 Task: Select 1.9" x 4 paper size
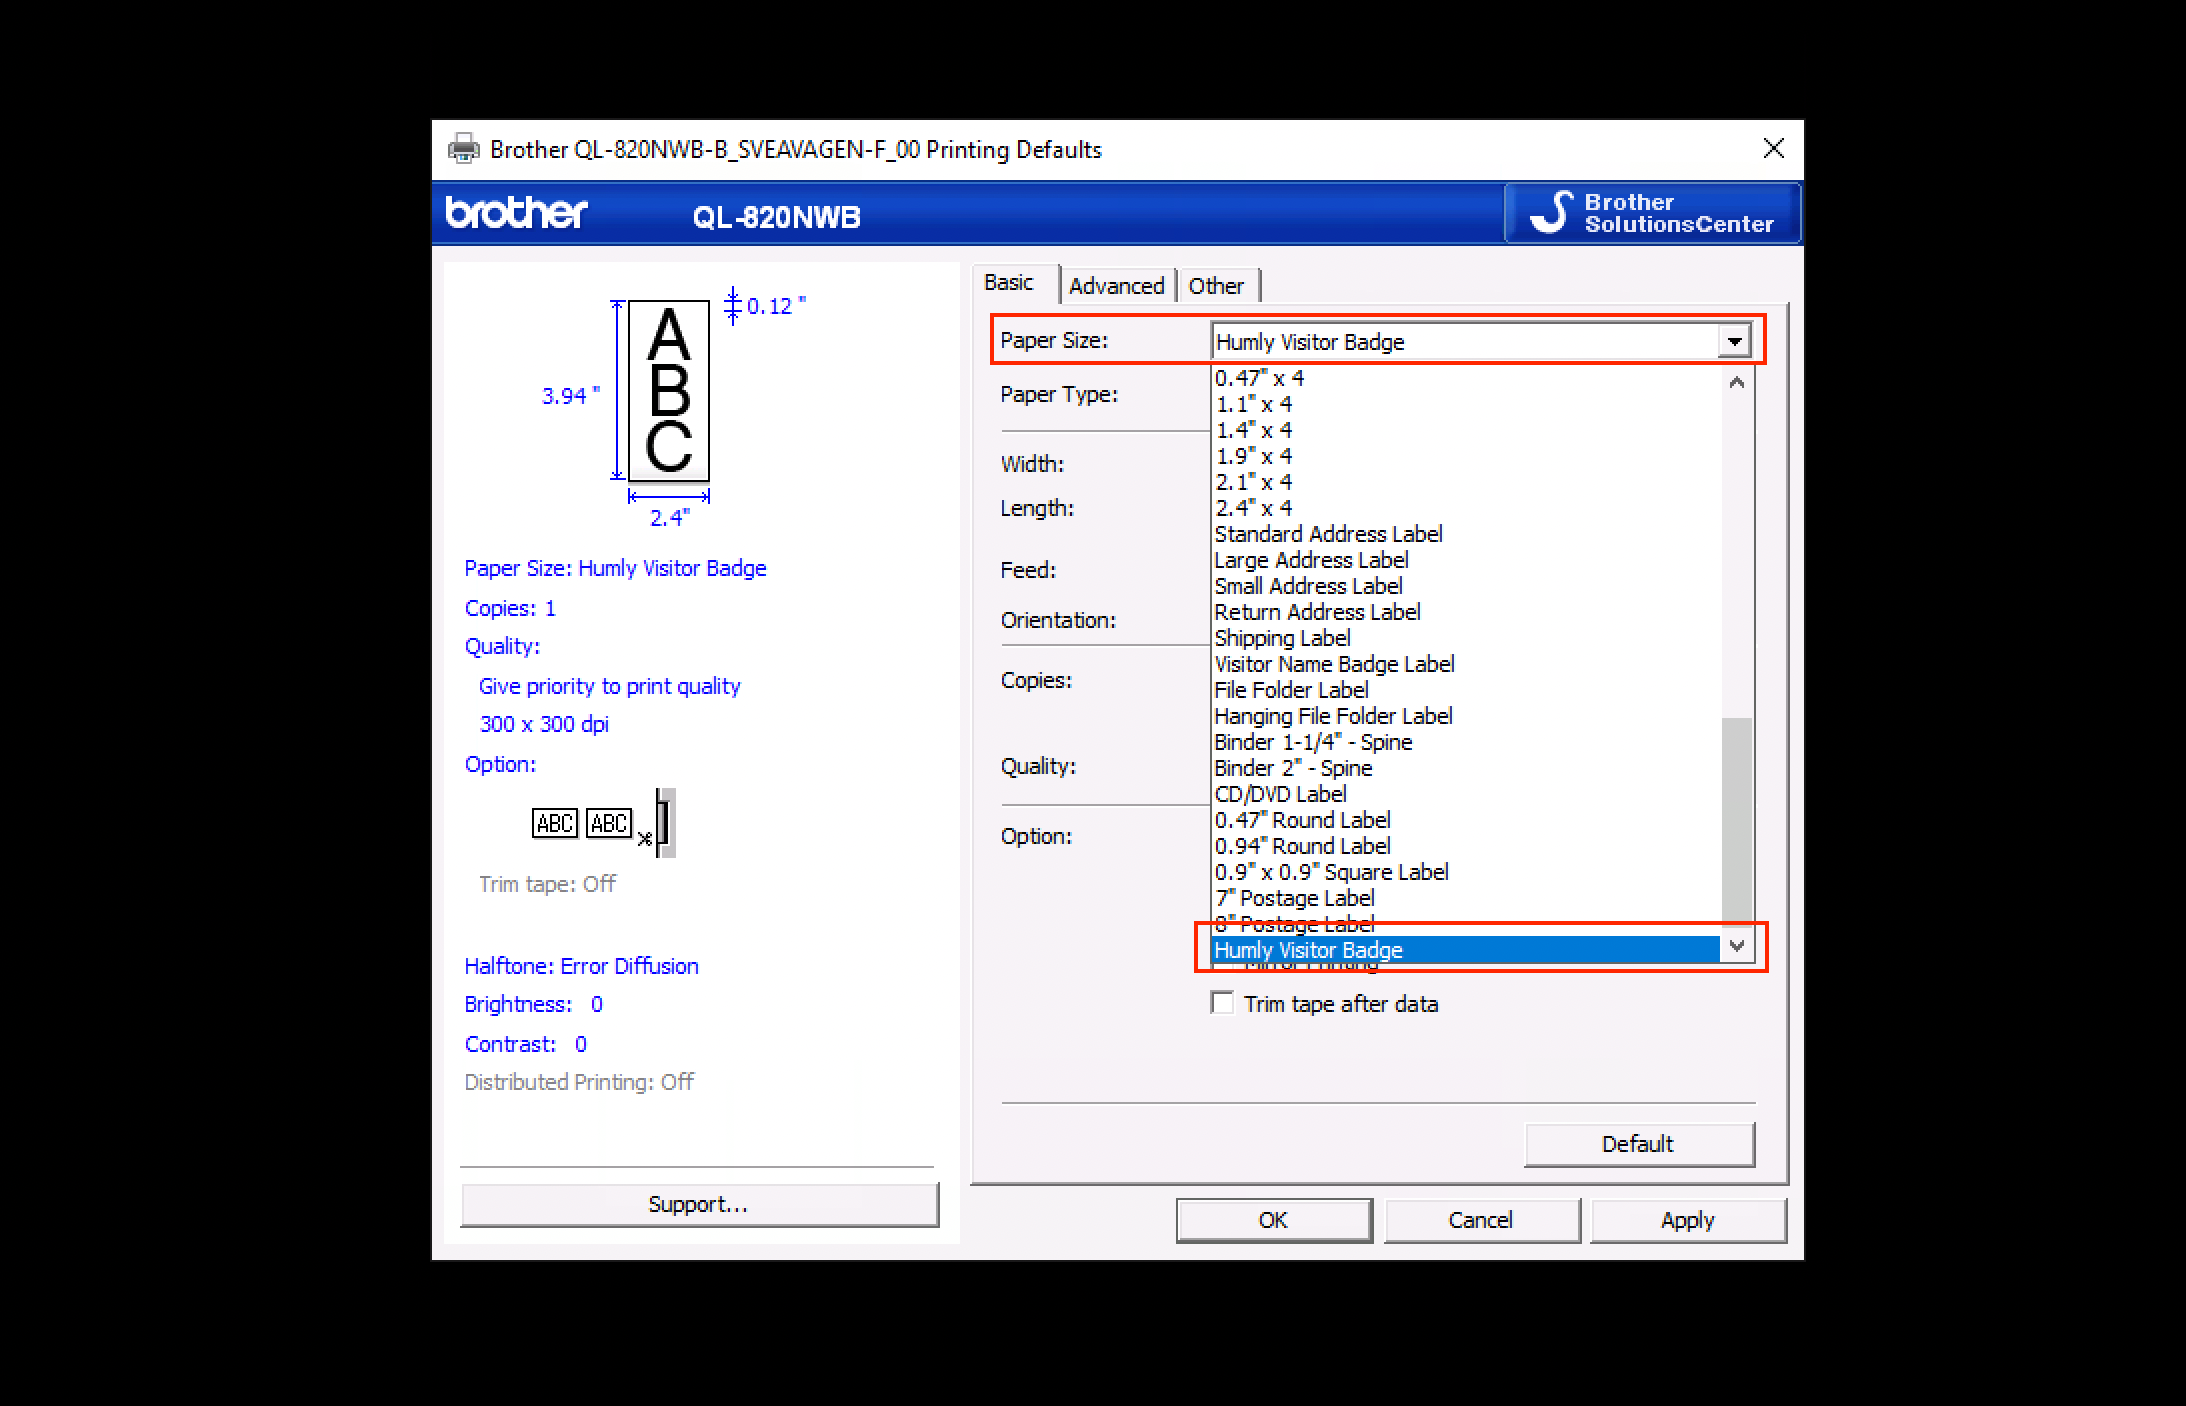click(1467, 456)
